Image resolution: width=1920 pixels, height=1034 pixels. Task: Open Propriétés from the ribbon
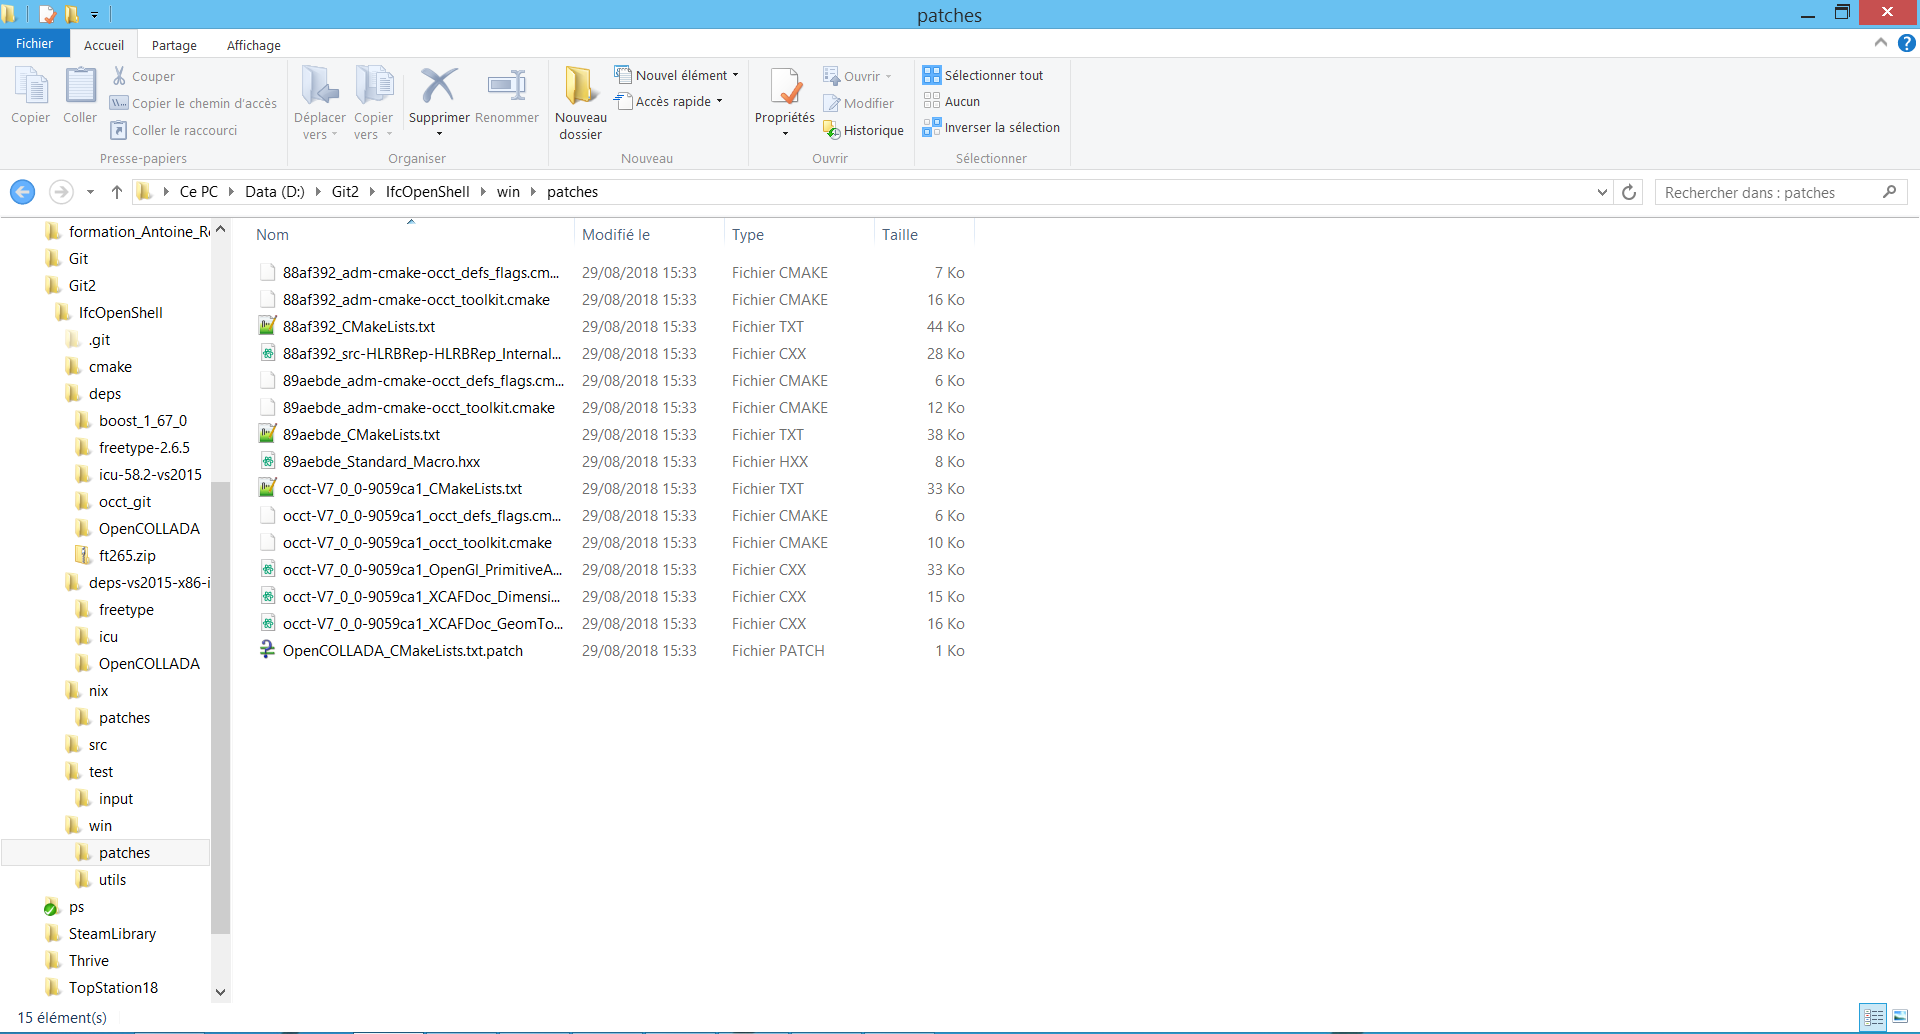[x=784, y=95]
